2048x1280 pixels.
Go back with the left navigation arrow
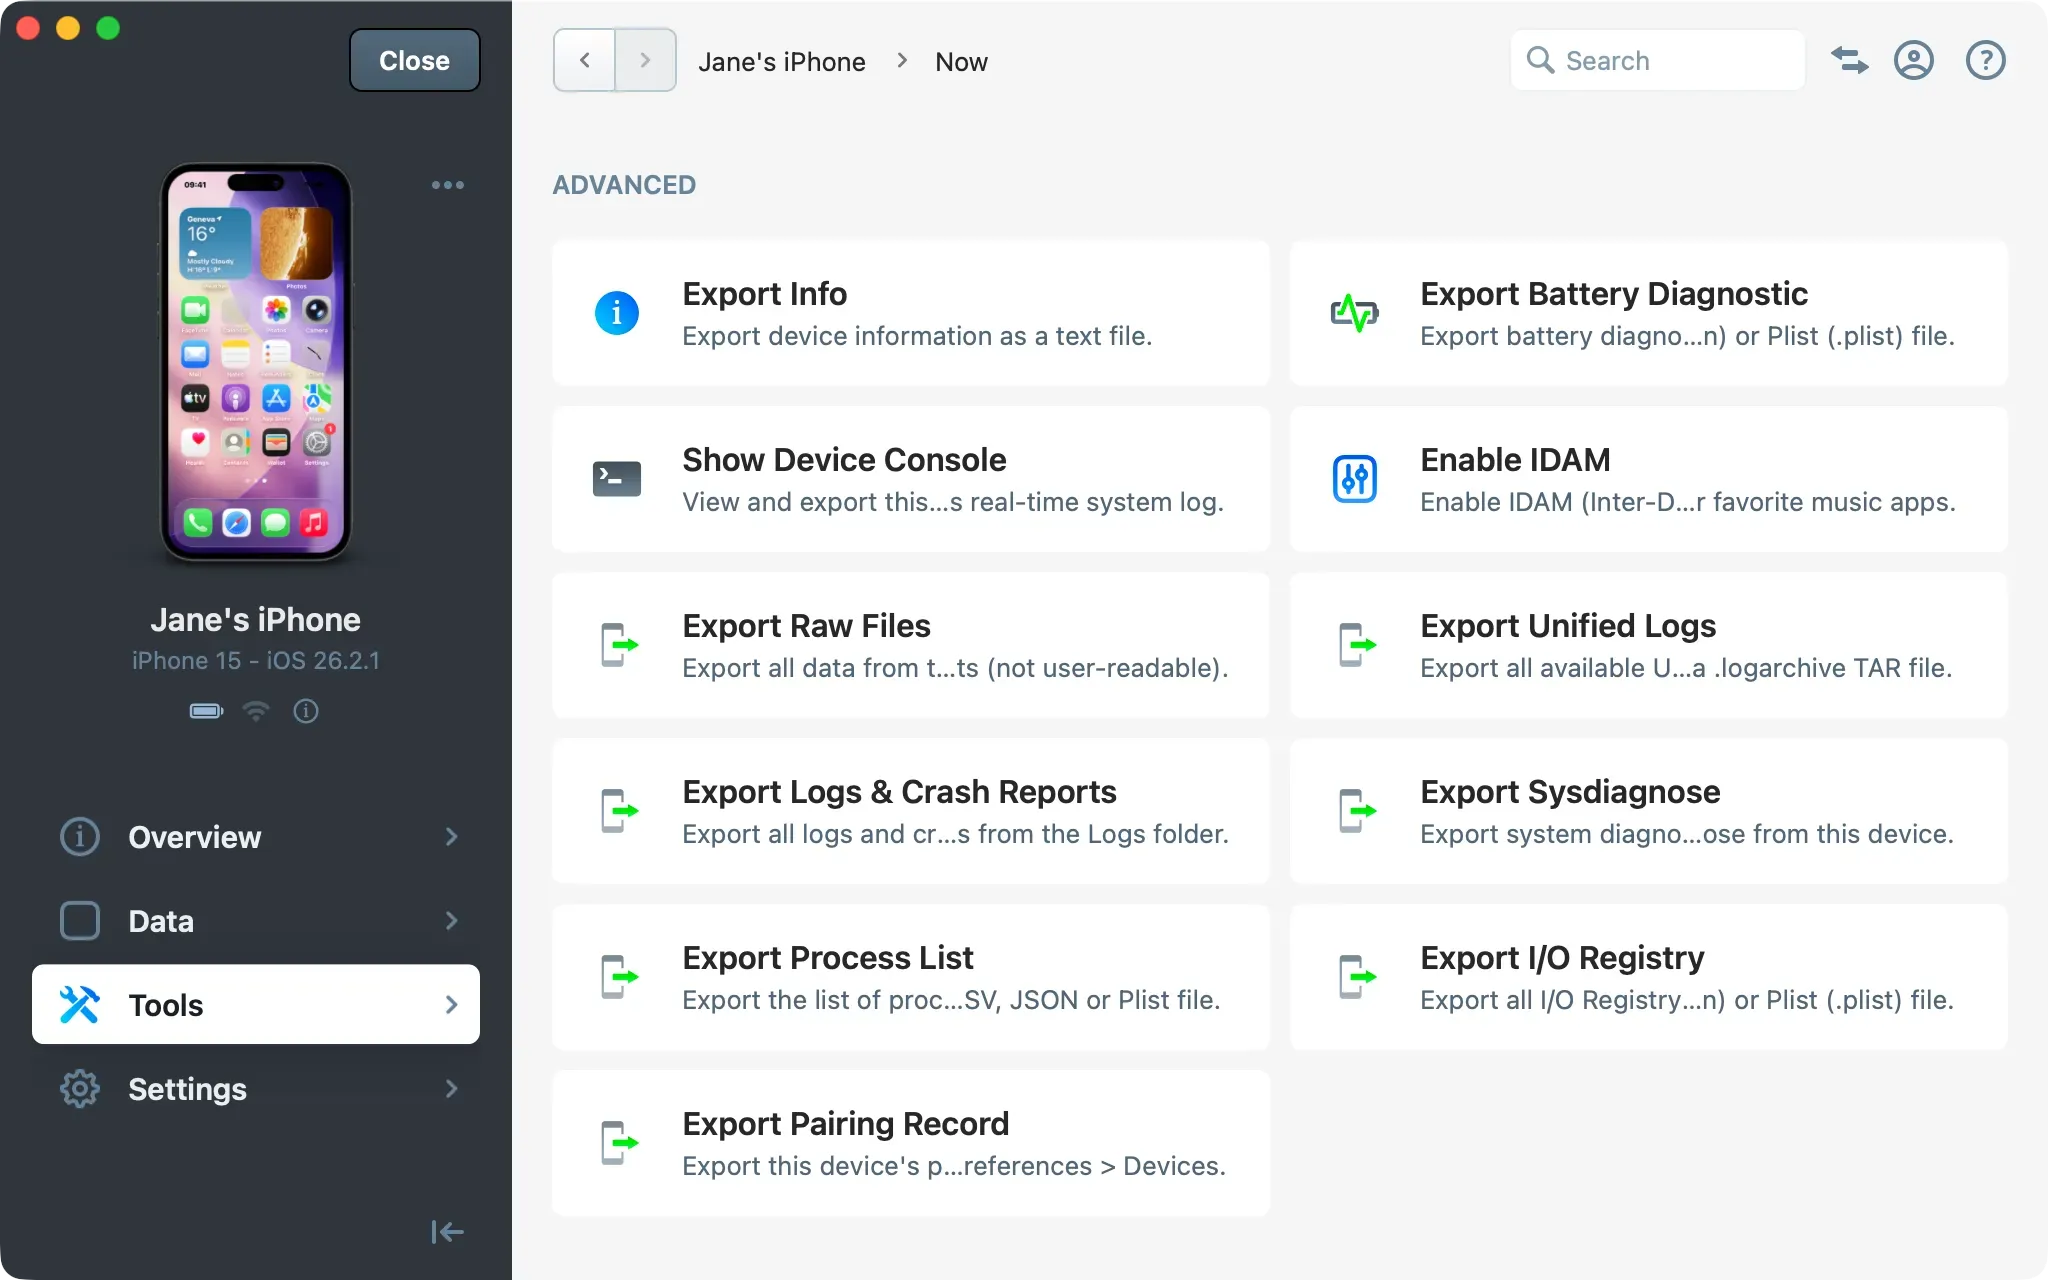[584, 60]
